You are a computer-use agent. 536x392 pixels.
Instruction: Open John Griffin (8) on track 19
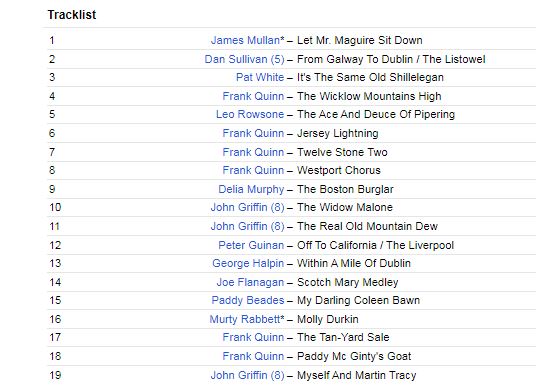(x=247, y=375)
